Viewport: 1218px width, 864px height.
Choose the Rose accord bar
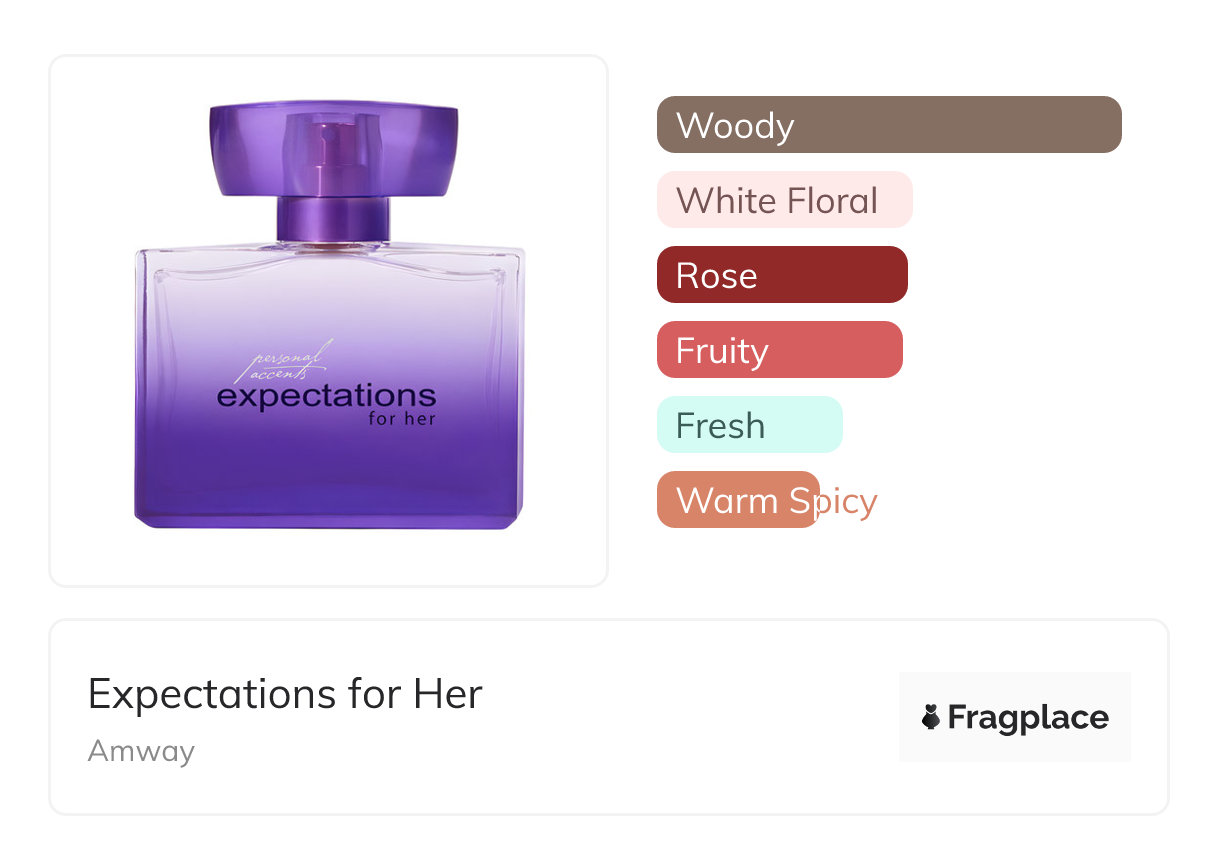782,275
